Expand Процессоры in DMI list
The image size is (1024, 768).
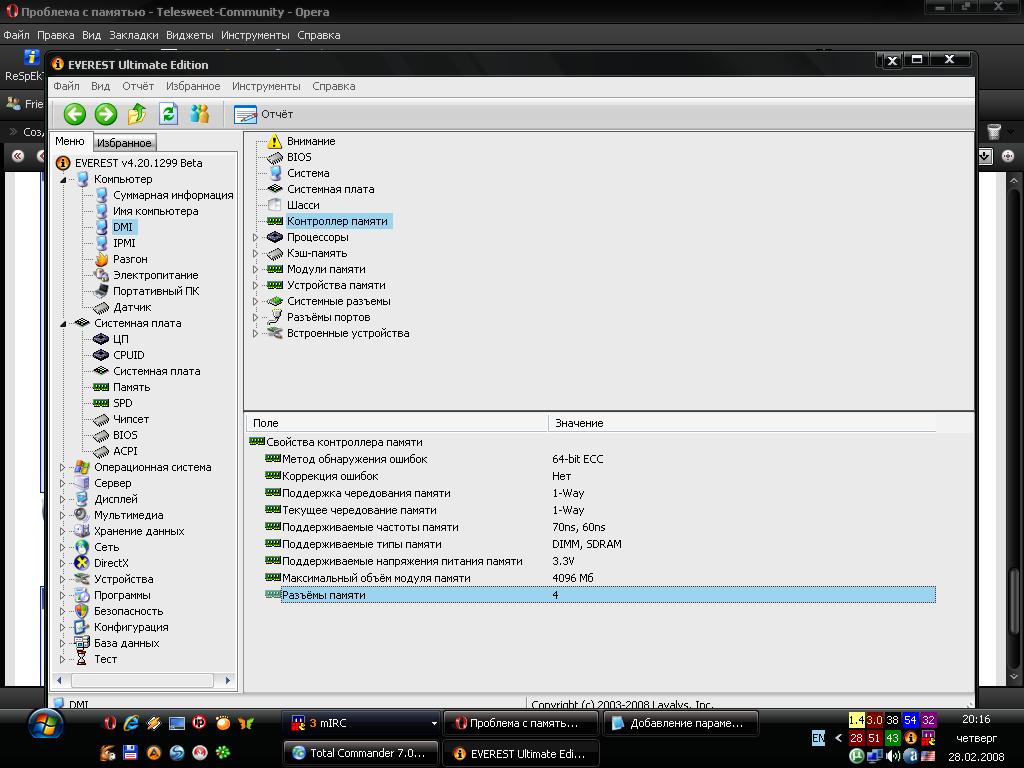coord(256,237)
